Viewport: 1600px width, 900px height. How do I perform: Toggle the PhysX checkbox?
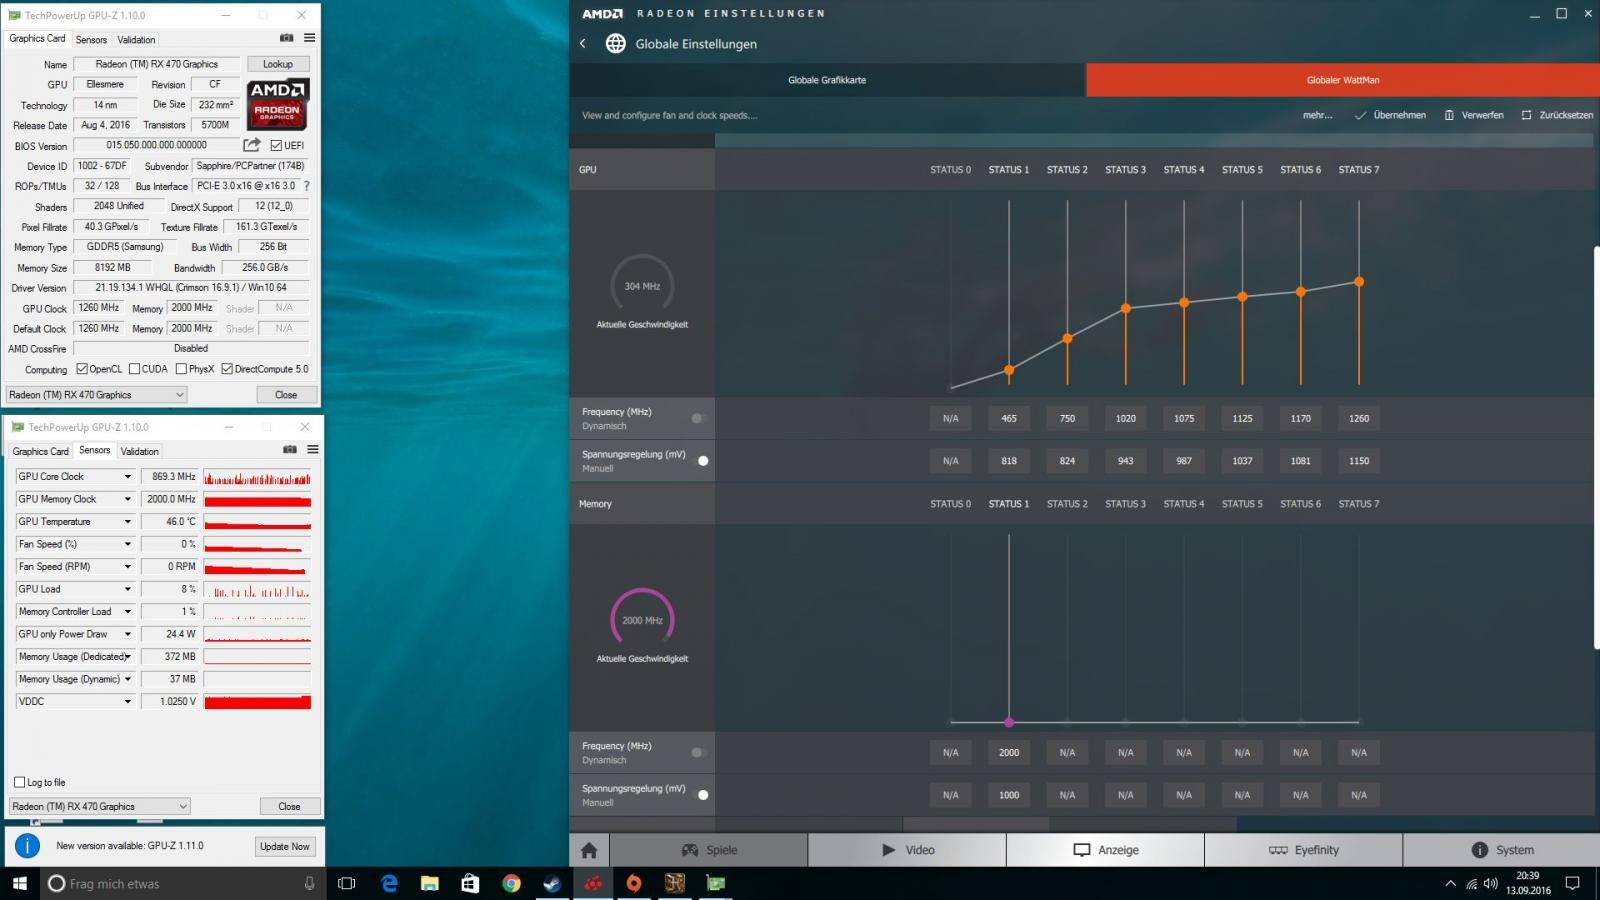click(181, 369)
